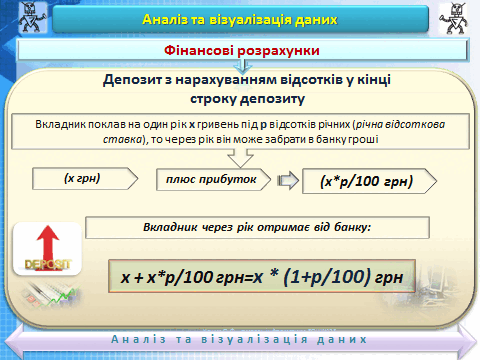Viewport: 480px width, 360px height.
Task: Click the плюс прибуток arrow shape
Action: click(213, 179)
